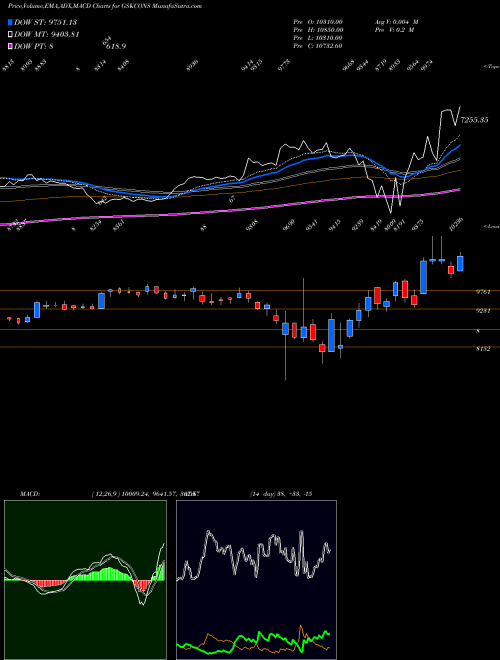Viewport: 500px width, 660px height.
Task: Click the 9281 price level label
Action: (483, 311)
